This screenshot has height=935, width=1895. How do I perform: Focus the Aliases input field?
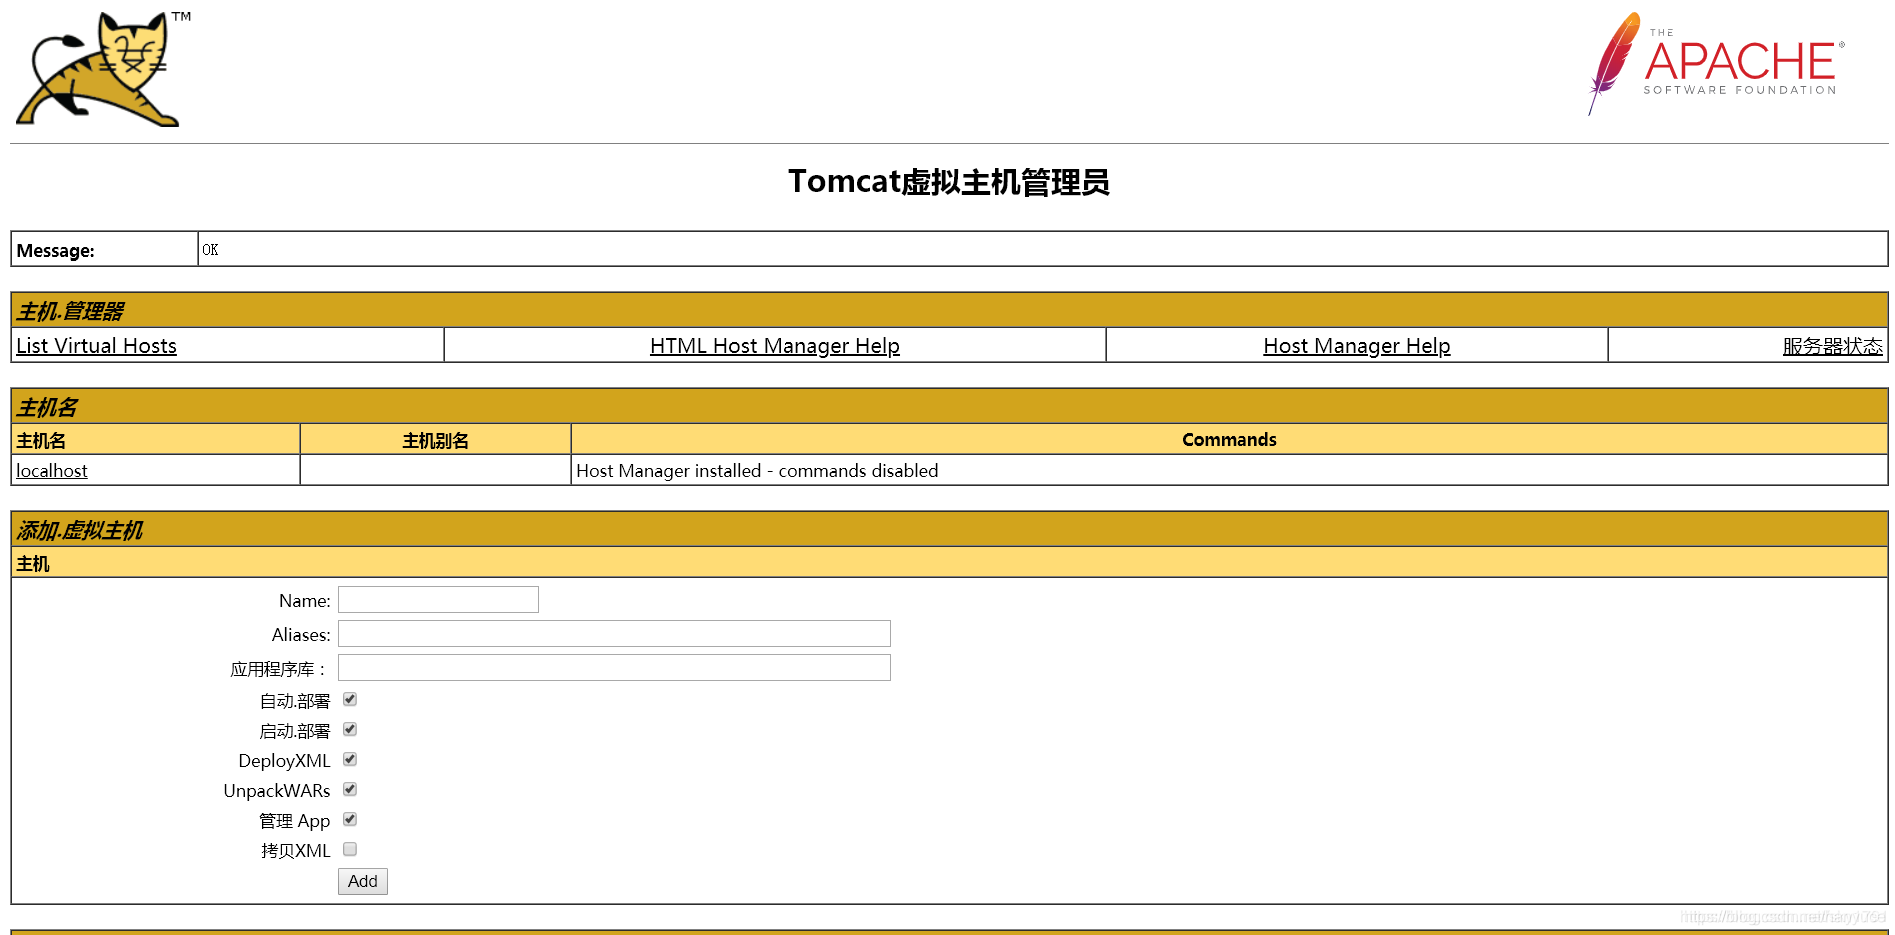click(x=614, y=634)
